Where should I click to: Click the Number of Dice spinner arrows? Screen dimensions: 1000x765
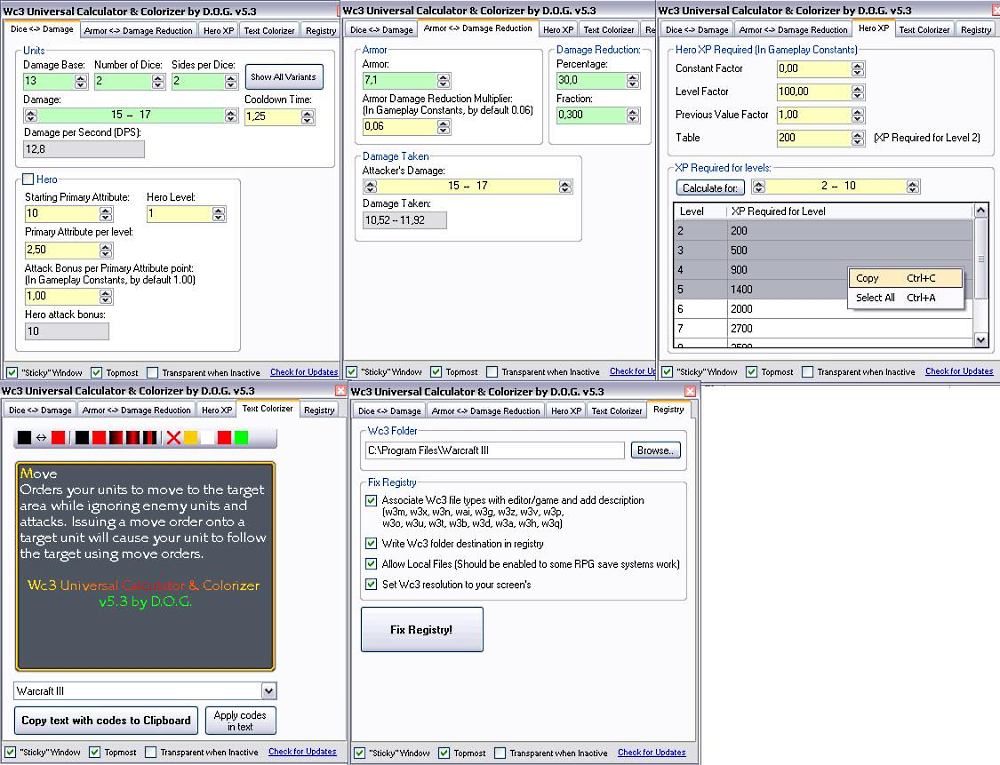[x=159, y=81]
